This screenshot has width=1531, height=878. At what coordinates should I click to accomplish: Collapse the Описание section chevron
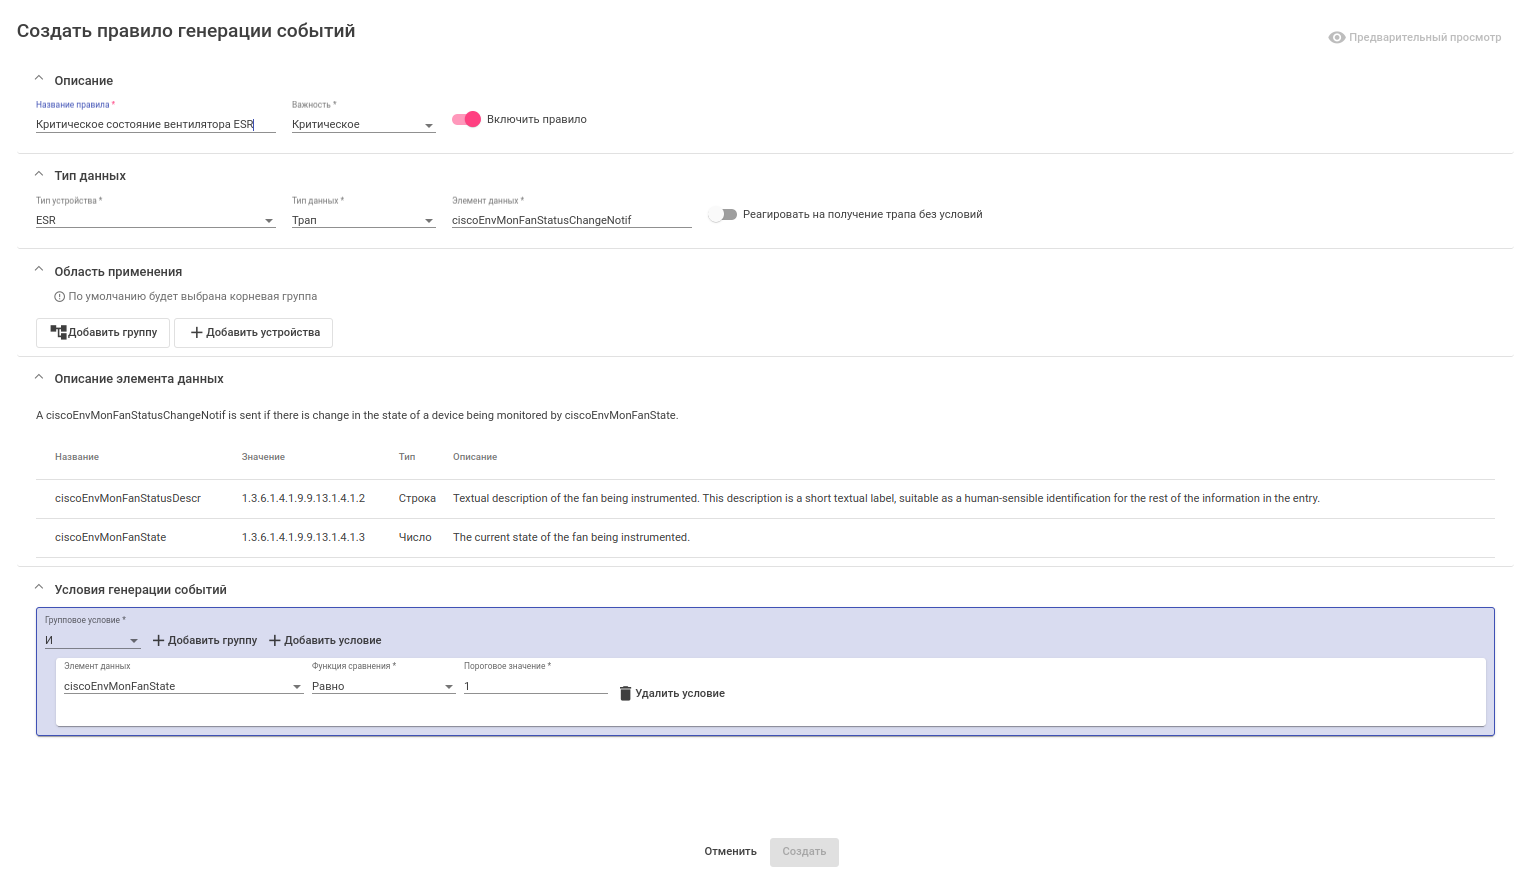click(39, 78)
